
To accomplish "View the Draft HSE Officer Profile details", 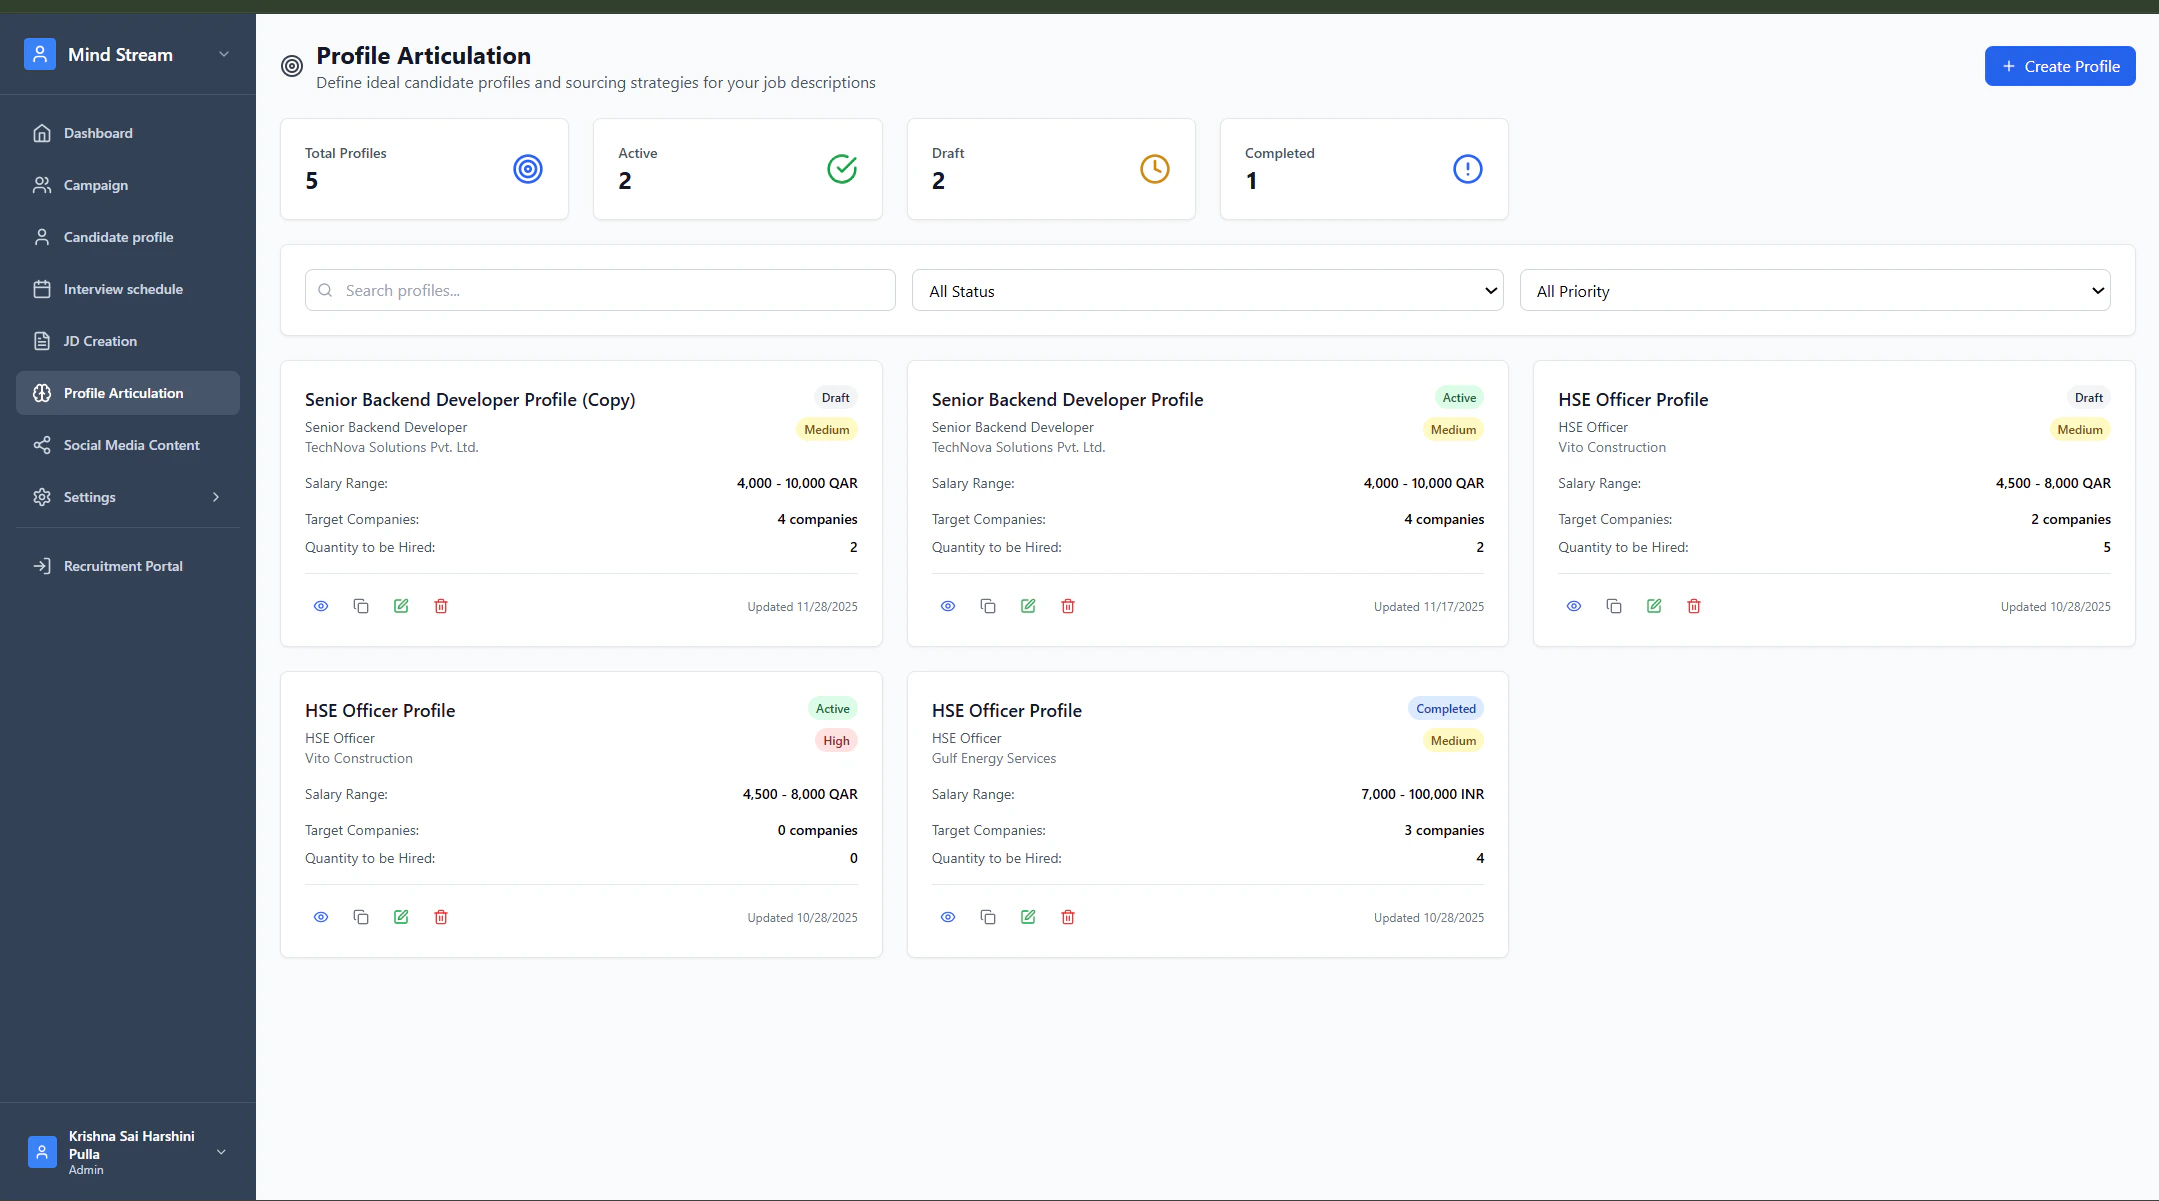I will click(x=1574, y=606).
